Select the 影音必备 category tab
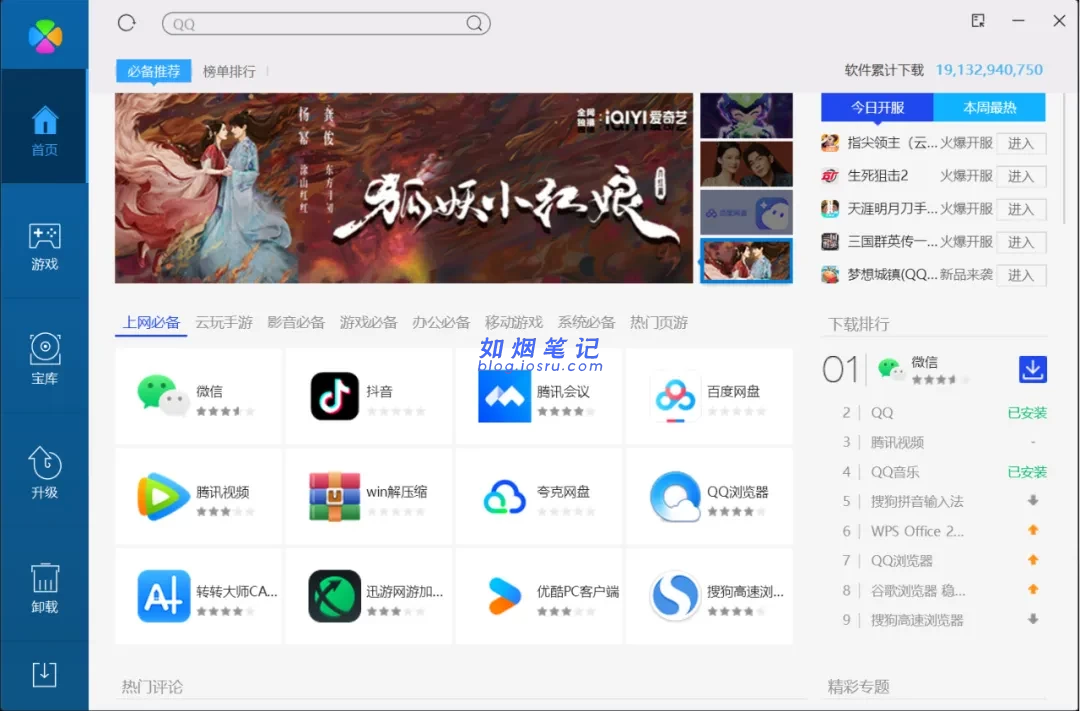The image size is (1080, 711). click(x=296, y=322)
